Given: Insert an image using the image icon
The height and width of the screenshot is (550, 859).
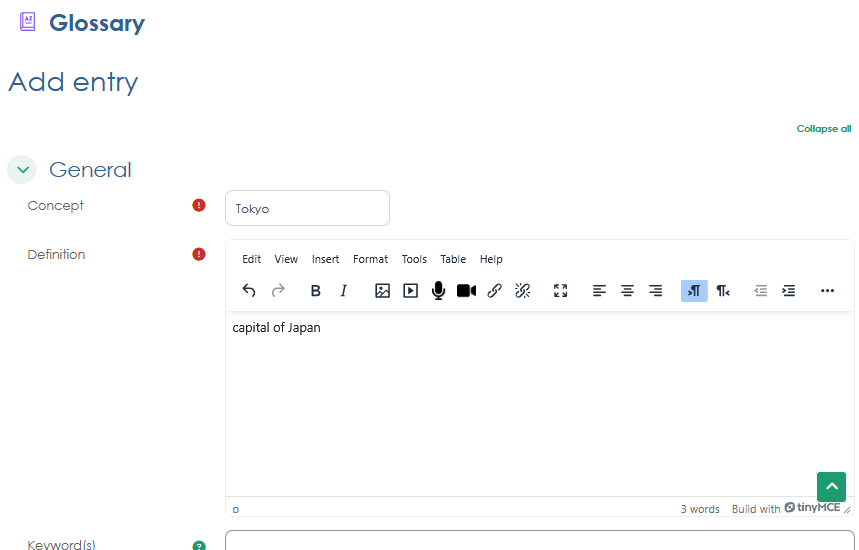Looking at the screenshot, I should click(382, 291).
